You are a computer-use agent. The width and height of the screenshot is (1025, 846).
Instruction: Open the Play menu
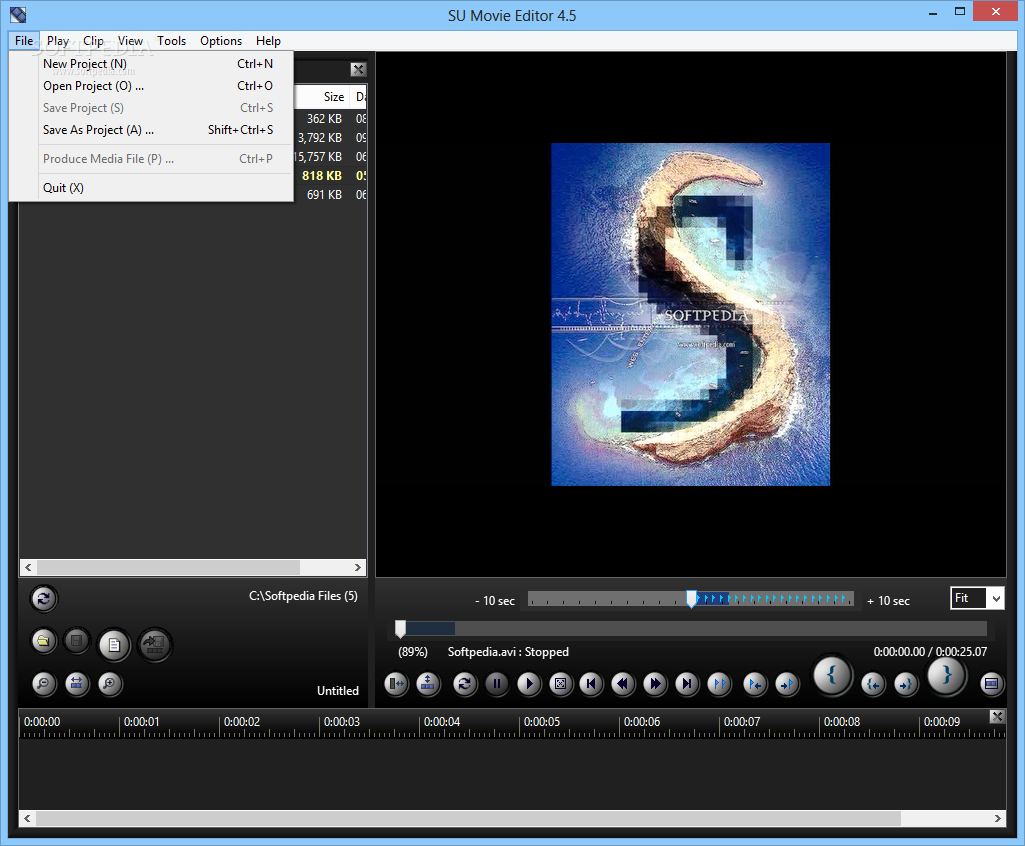point(58,41)
